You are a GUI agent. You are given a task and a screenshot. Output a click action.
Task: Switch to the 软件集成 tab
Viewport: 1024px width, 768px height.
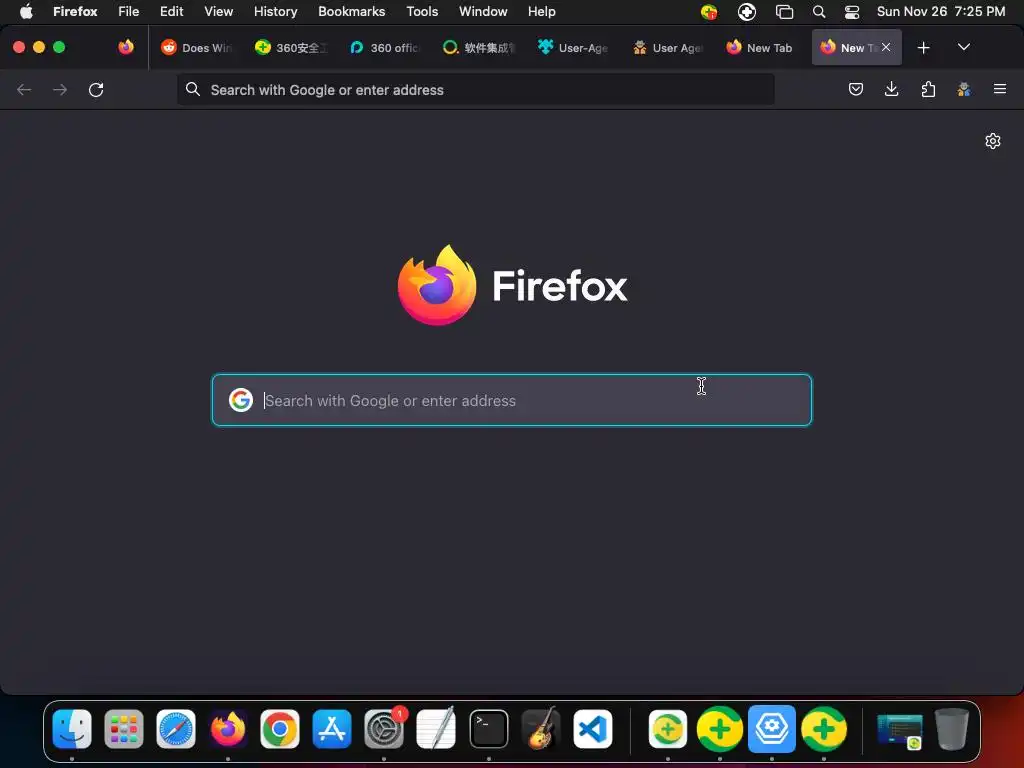479,48
